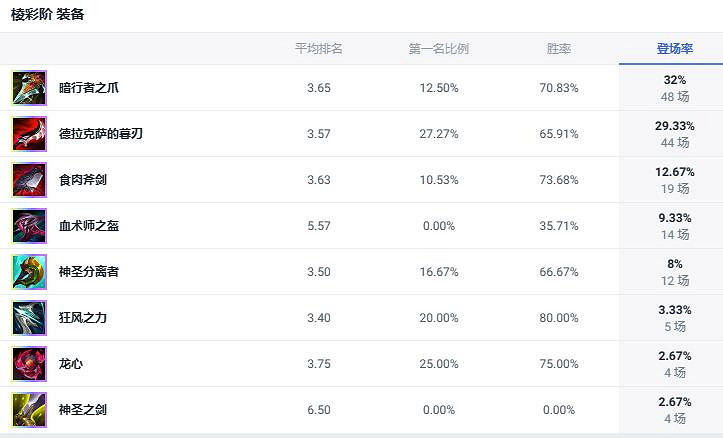Open the 暗行者之爪 item name link

(x=88, y=88)
